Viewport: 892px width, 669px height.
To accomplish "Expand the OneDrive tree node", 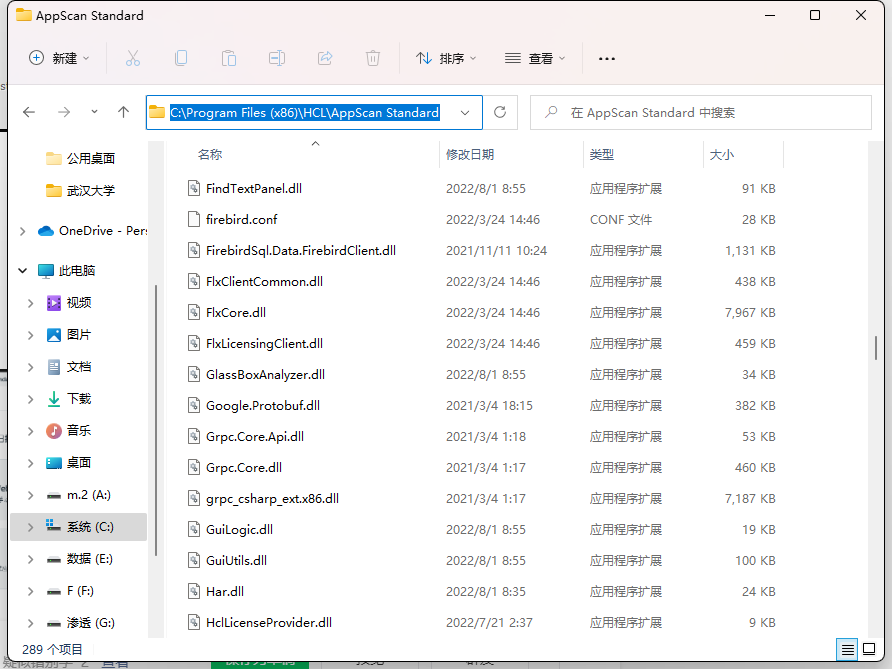I will pos(22,231).
